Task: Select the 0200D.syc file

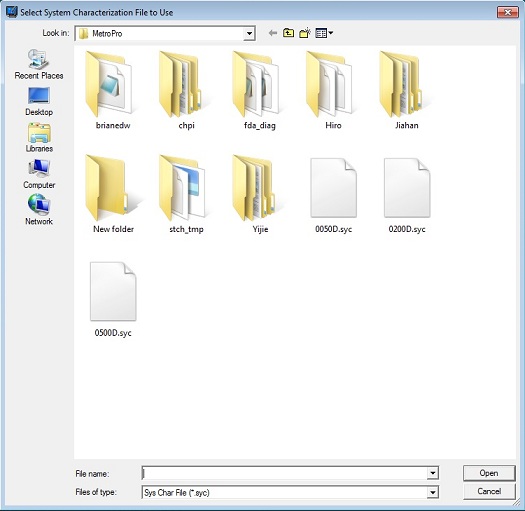Action: [407, 196]
